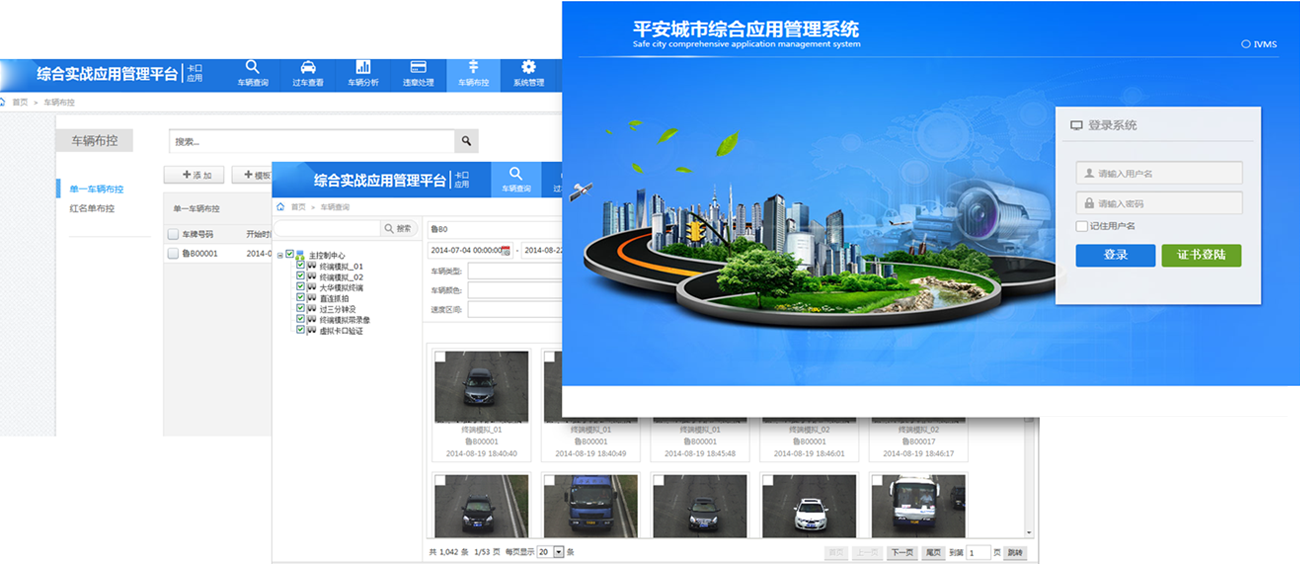
Task: Click home icon in 车辆查询 window breadcrumb
Action: coord(281,207)
